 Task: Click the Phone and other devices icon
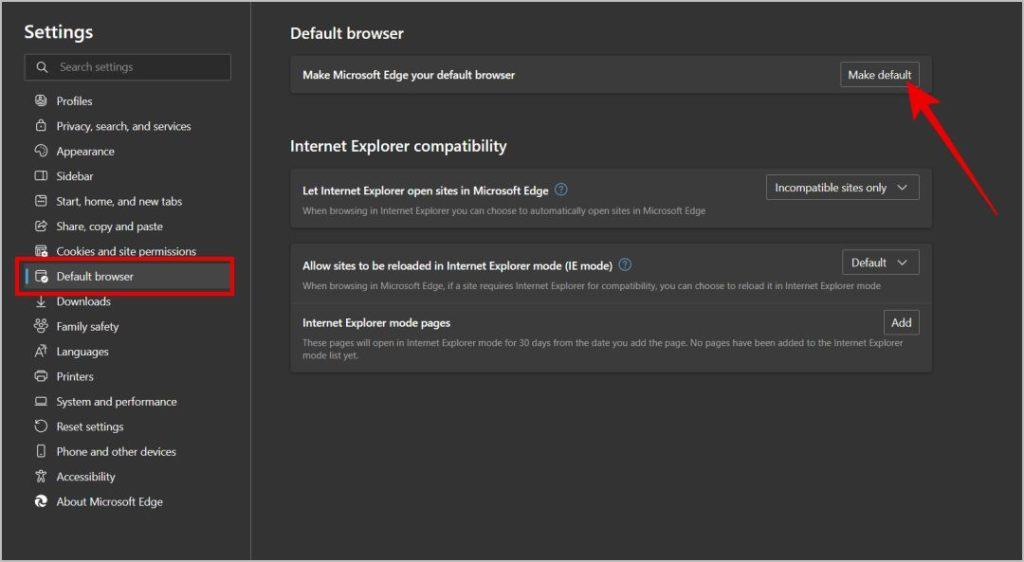pyautogui.click(x=41, y=451)
